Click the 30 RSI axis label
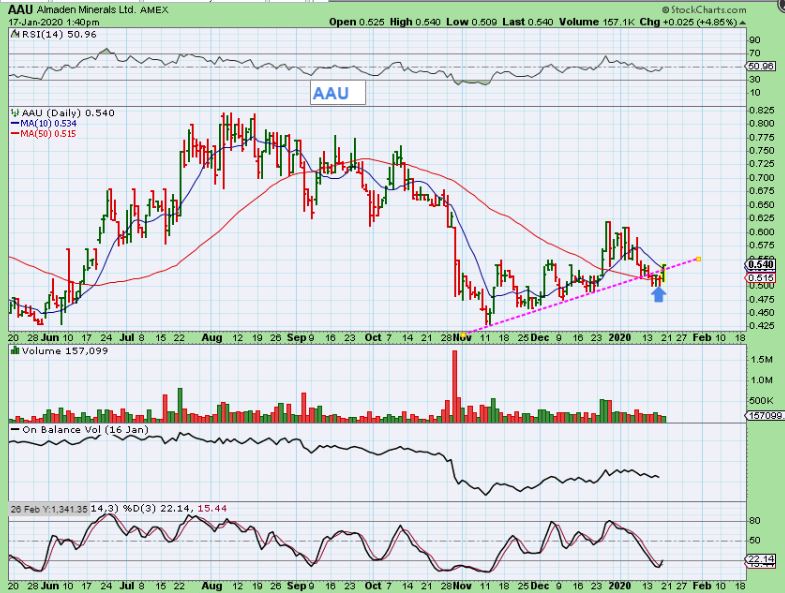This screenshot has width=785, height=593. click(754, 79)
